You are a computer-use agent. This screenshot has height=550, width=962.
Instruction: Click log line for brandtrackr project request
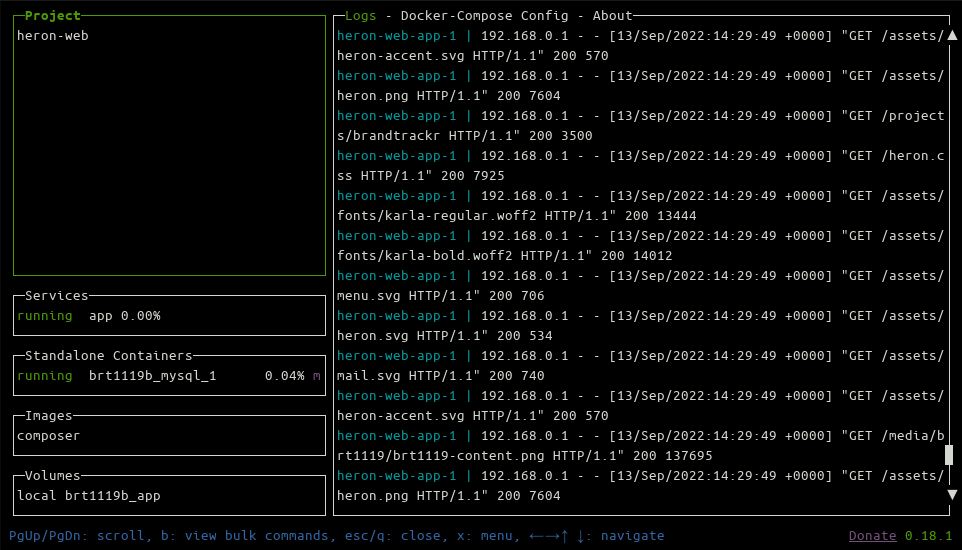coord(641,126)
